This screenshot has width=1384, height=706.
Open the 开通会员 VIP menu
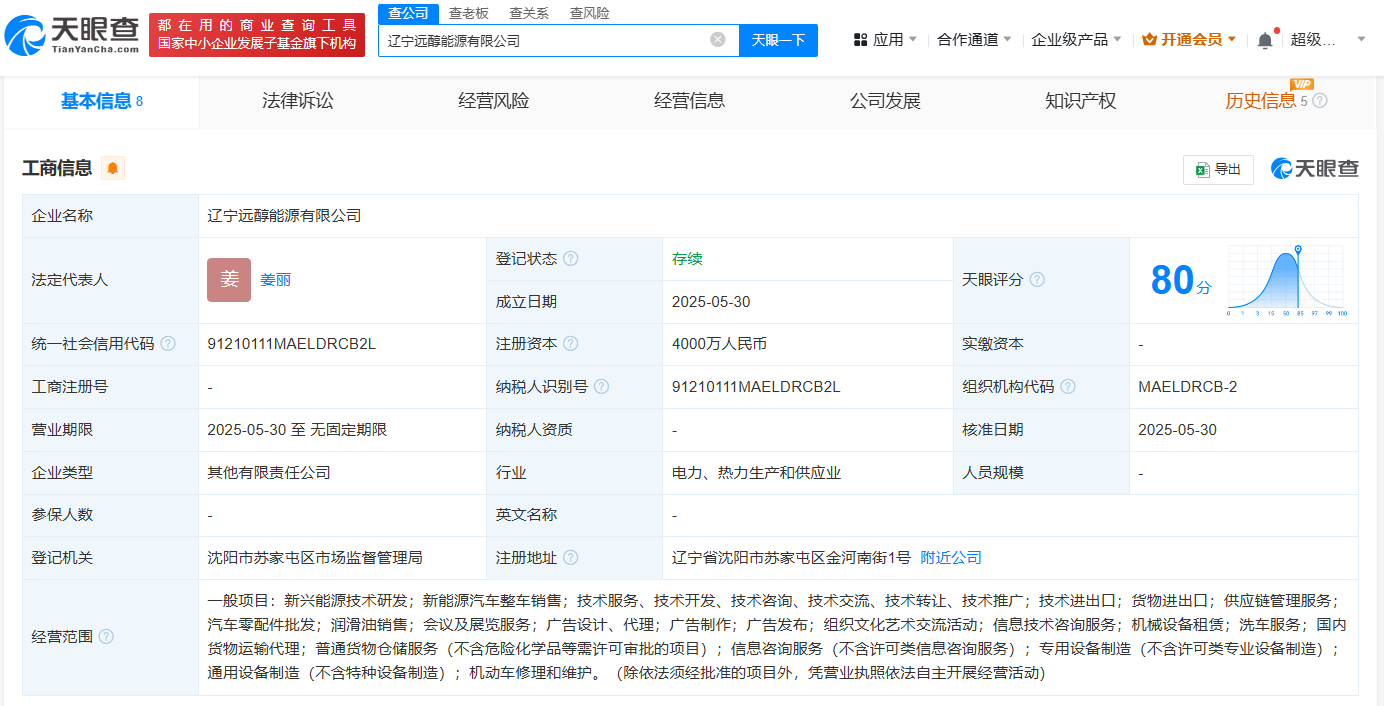(1190, 40)
